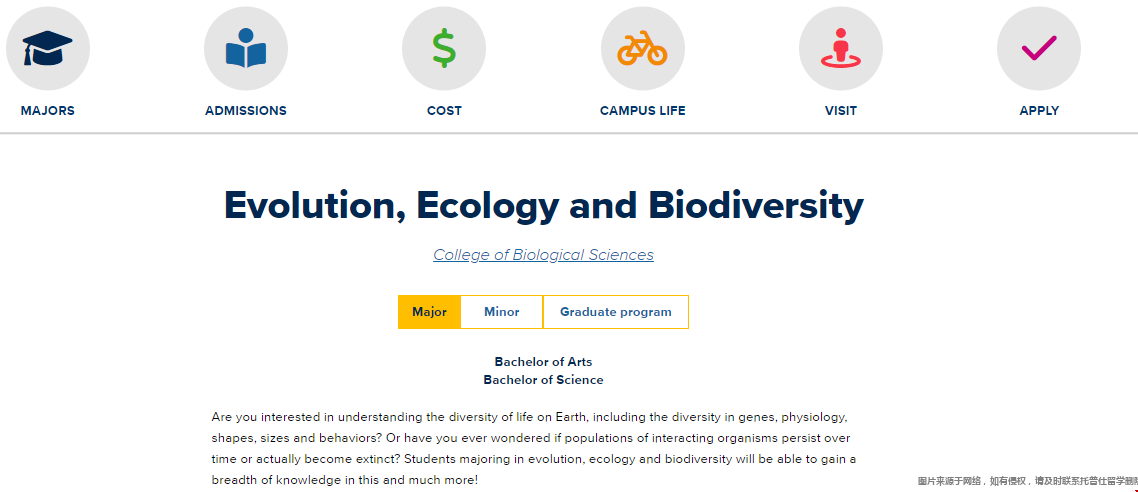This screenshot has width=1138, height=492.
Task: Switch to the Graduate program tab
Action: tap(615, 312)
